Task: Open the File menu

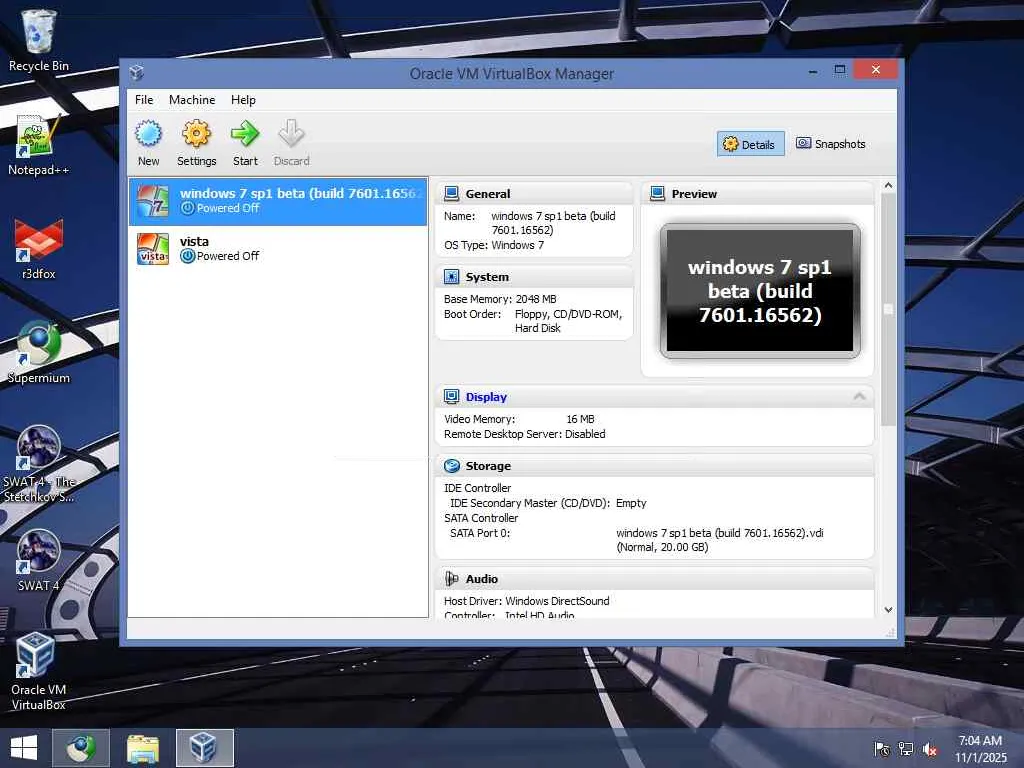Action: [x=144, y=100]
